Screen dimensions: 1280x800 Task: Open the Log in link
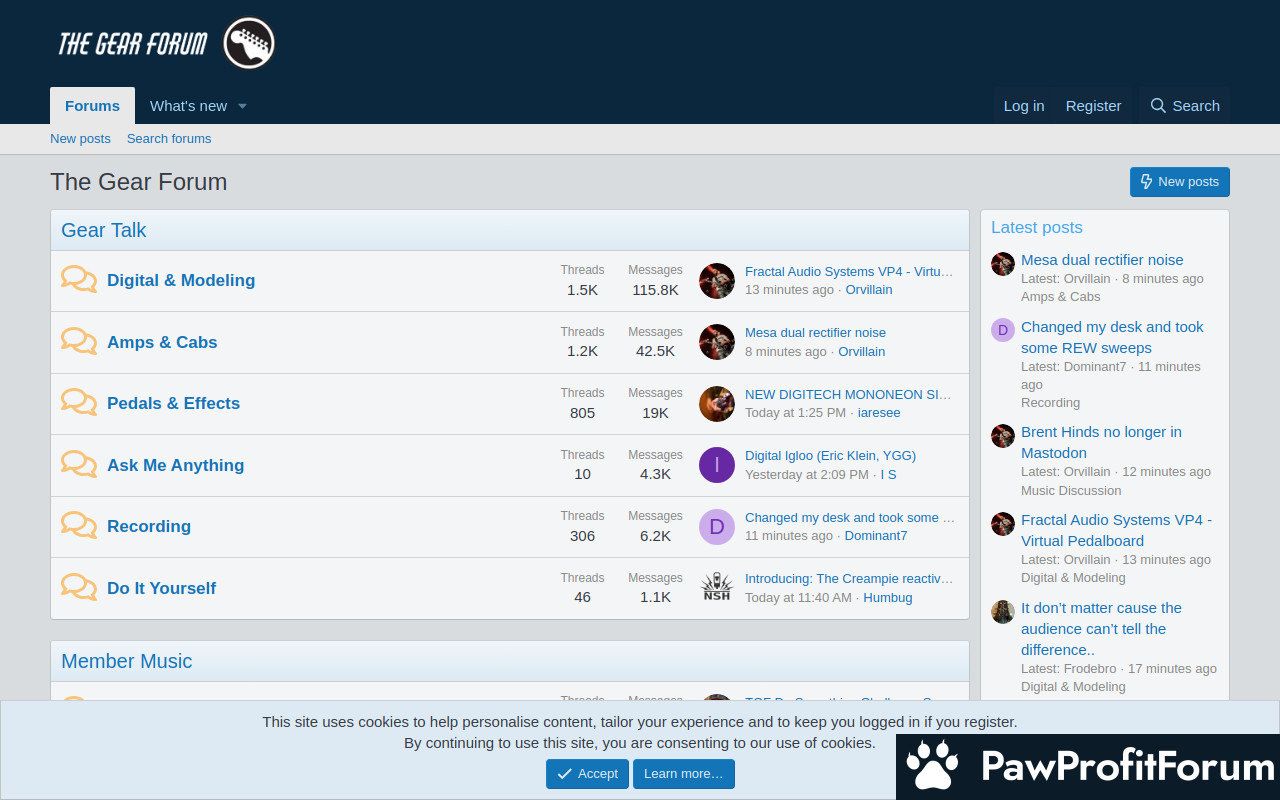click(1023, 106)
